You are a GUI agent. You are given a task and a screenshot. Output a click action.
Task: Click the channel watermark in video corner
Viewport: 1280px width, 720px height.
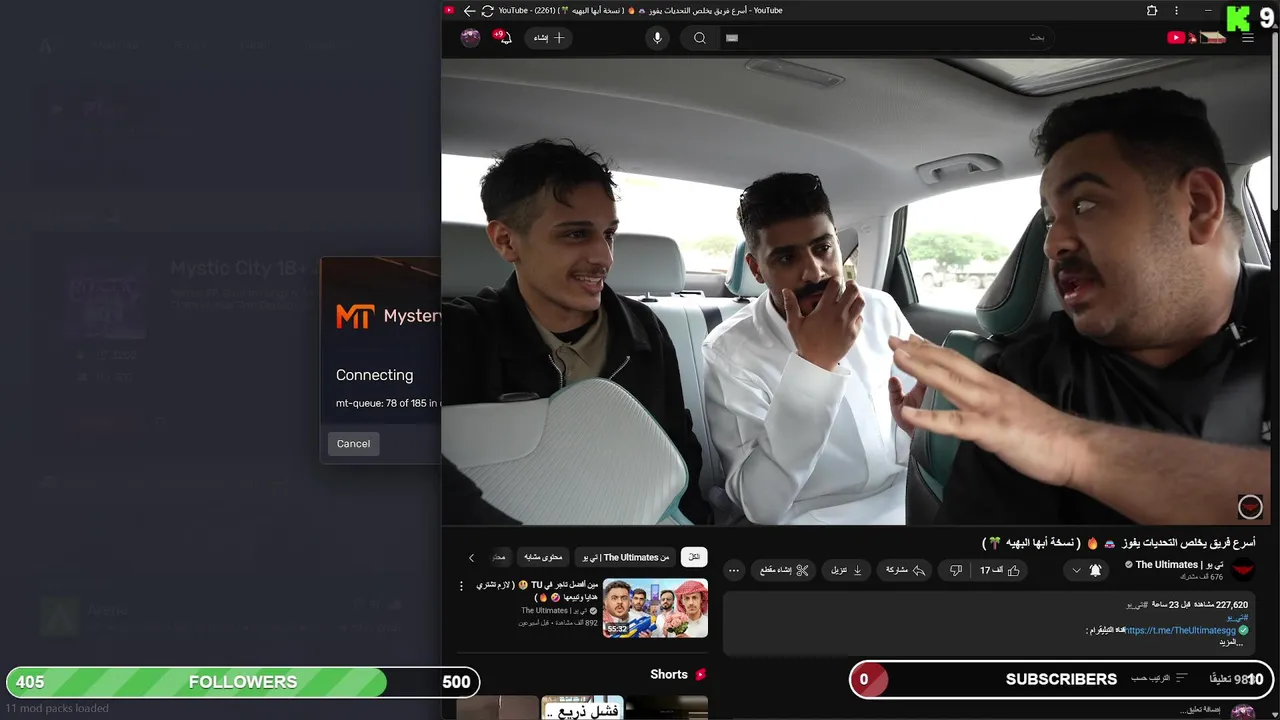(x=1250, y=507)
